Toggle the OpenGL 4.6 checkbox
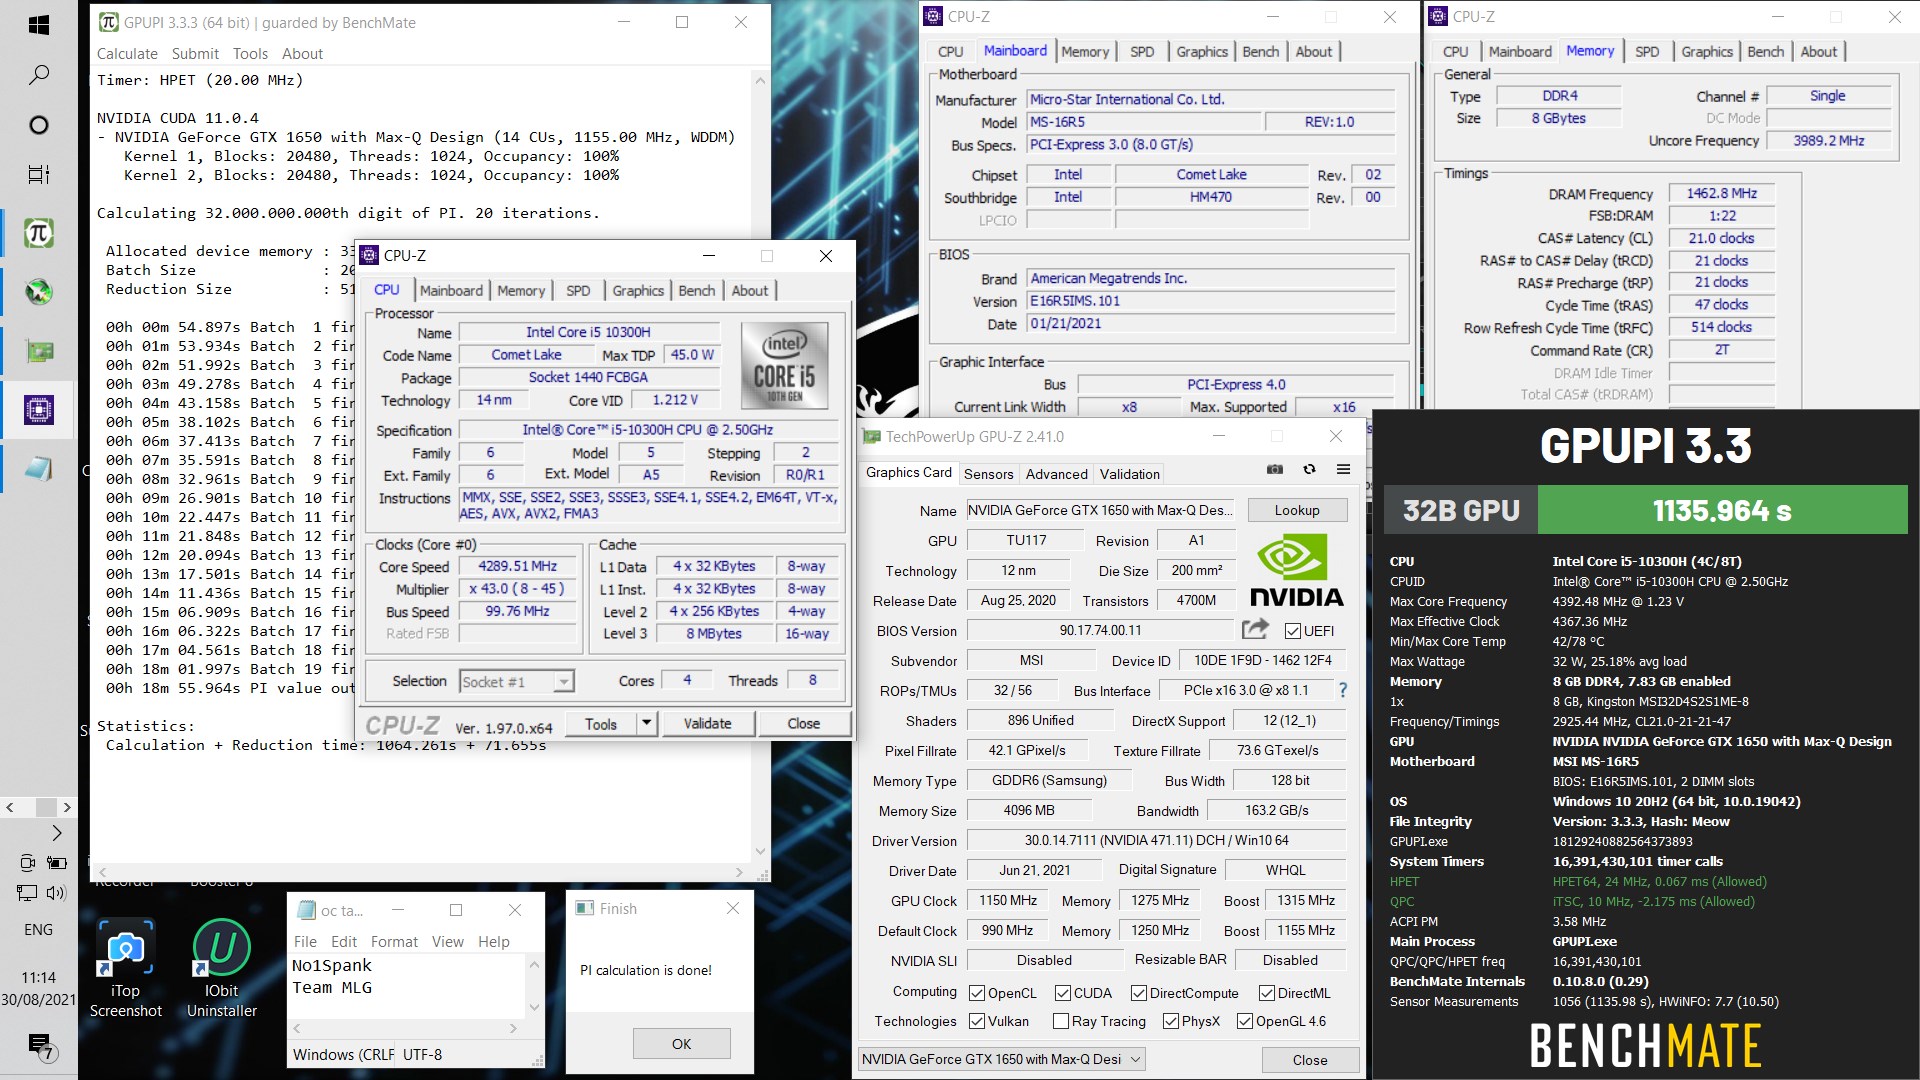1920x1080 pixels. pos(1244,1021)
